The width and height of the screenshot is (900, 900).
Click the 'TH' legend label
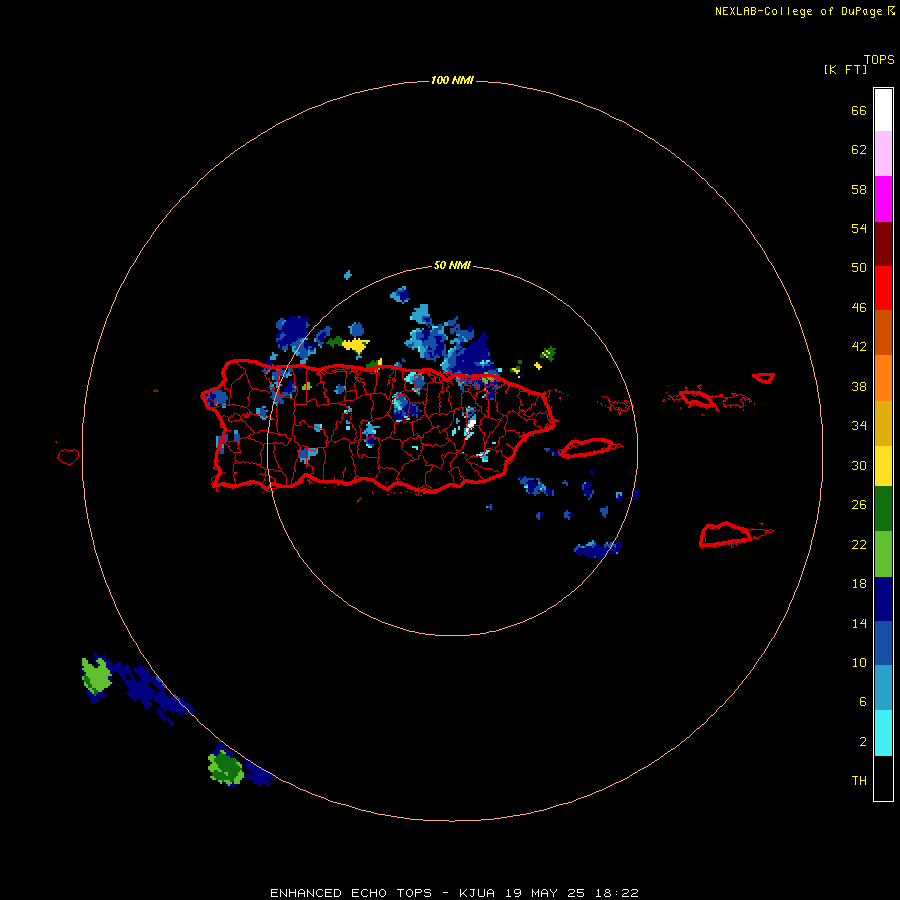(x=859, y=780)
